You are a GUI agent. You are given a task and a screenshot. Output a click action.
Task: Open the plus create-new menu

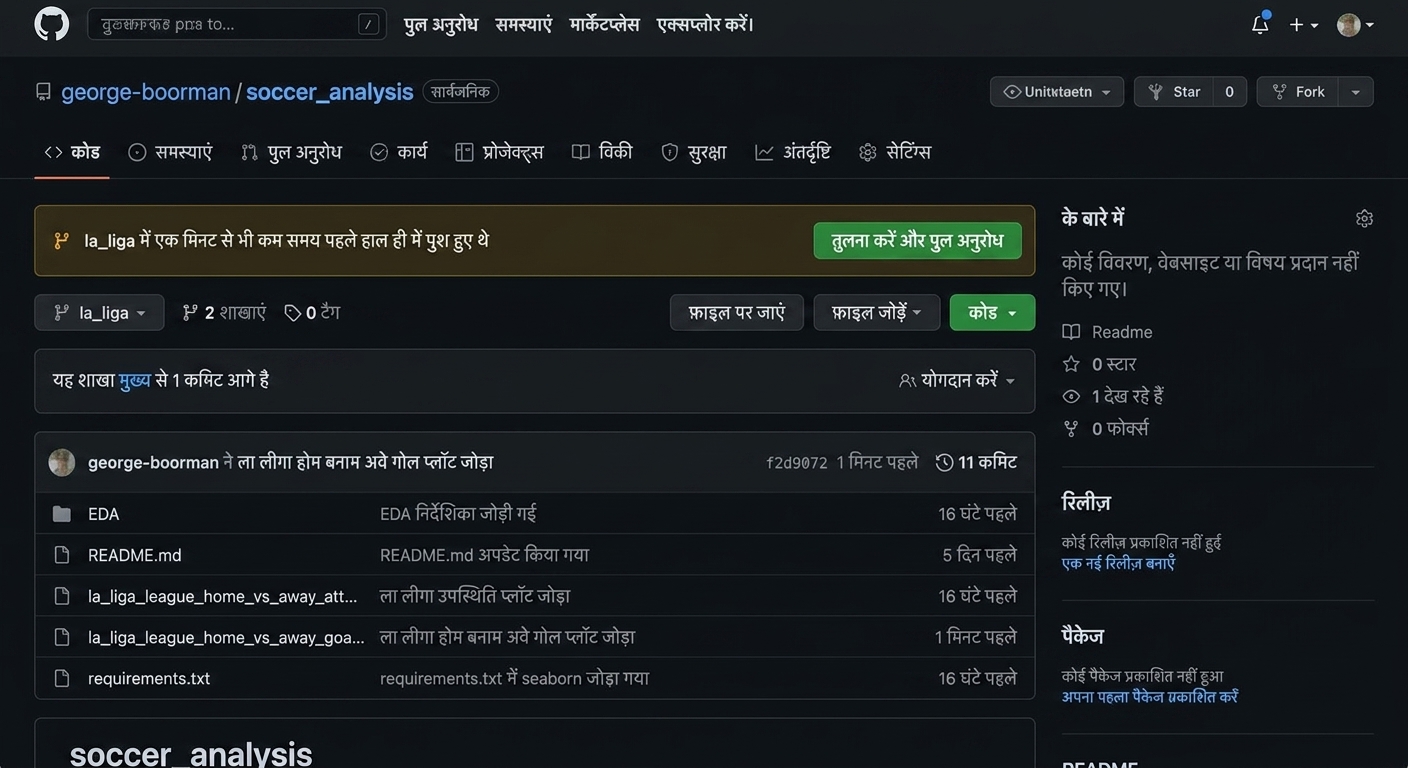point(1303,25)
